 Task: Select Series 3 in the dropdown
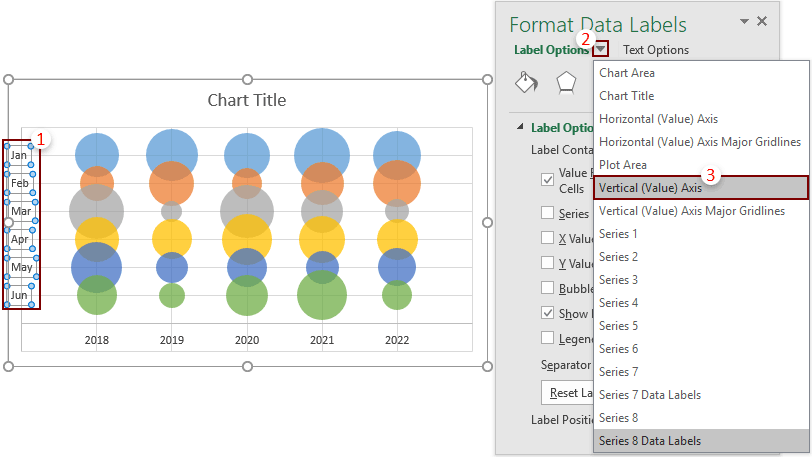(x=701, y=280)
